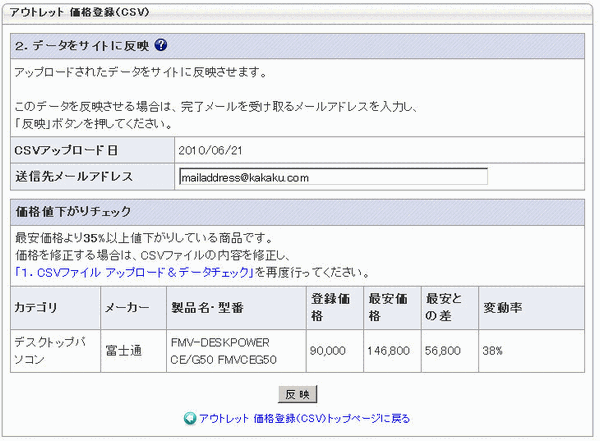The height and width of the screenshot is (441, 600).
Task: Open the CSVファイル アップロード&データチェック link
Action: click(x=134, y=272)
